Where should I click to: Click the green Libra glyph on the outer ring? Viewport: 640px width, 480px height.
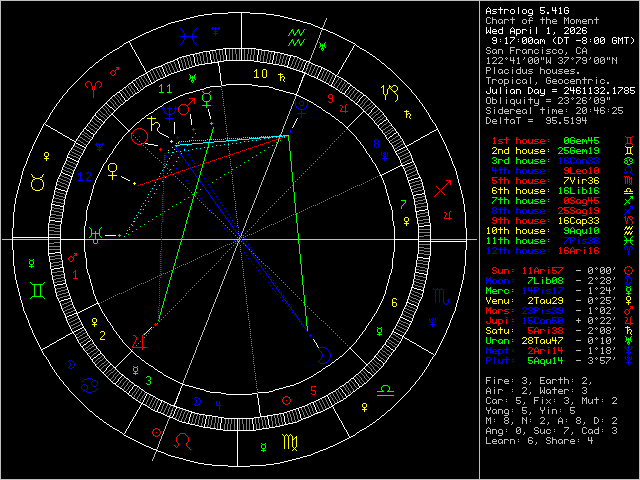click(x=385, y=390)
